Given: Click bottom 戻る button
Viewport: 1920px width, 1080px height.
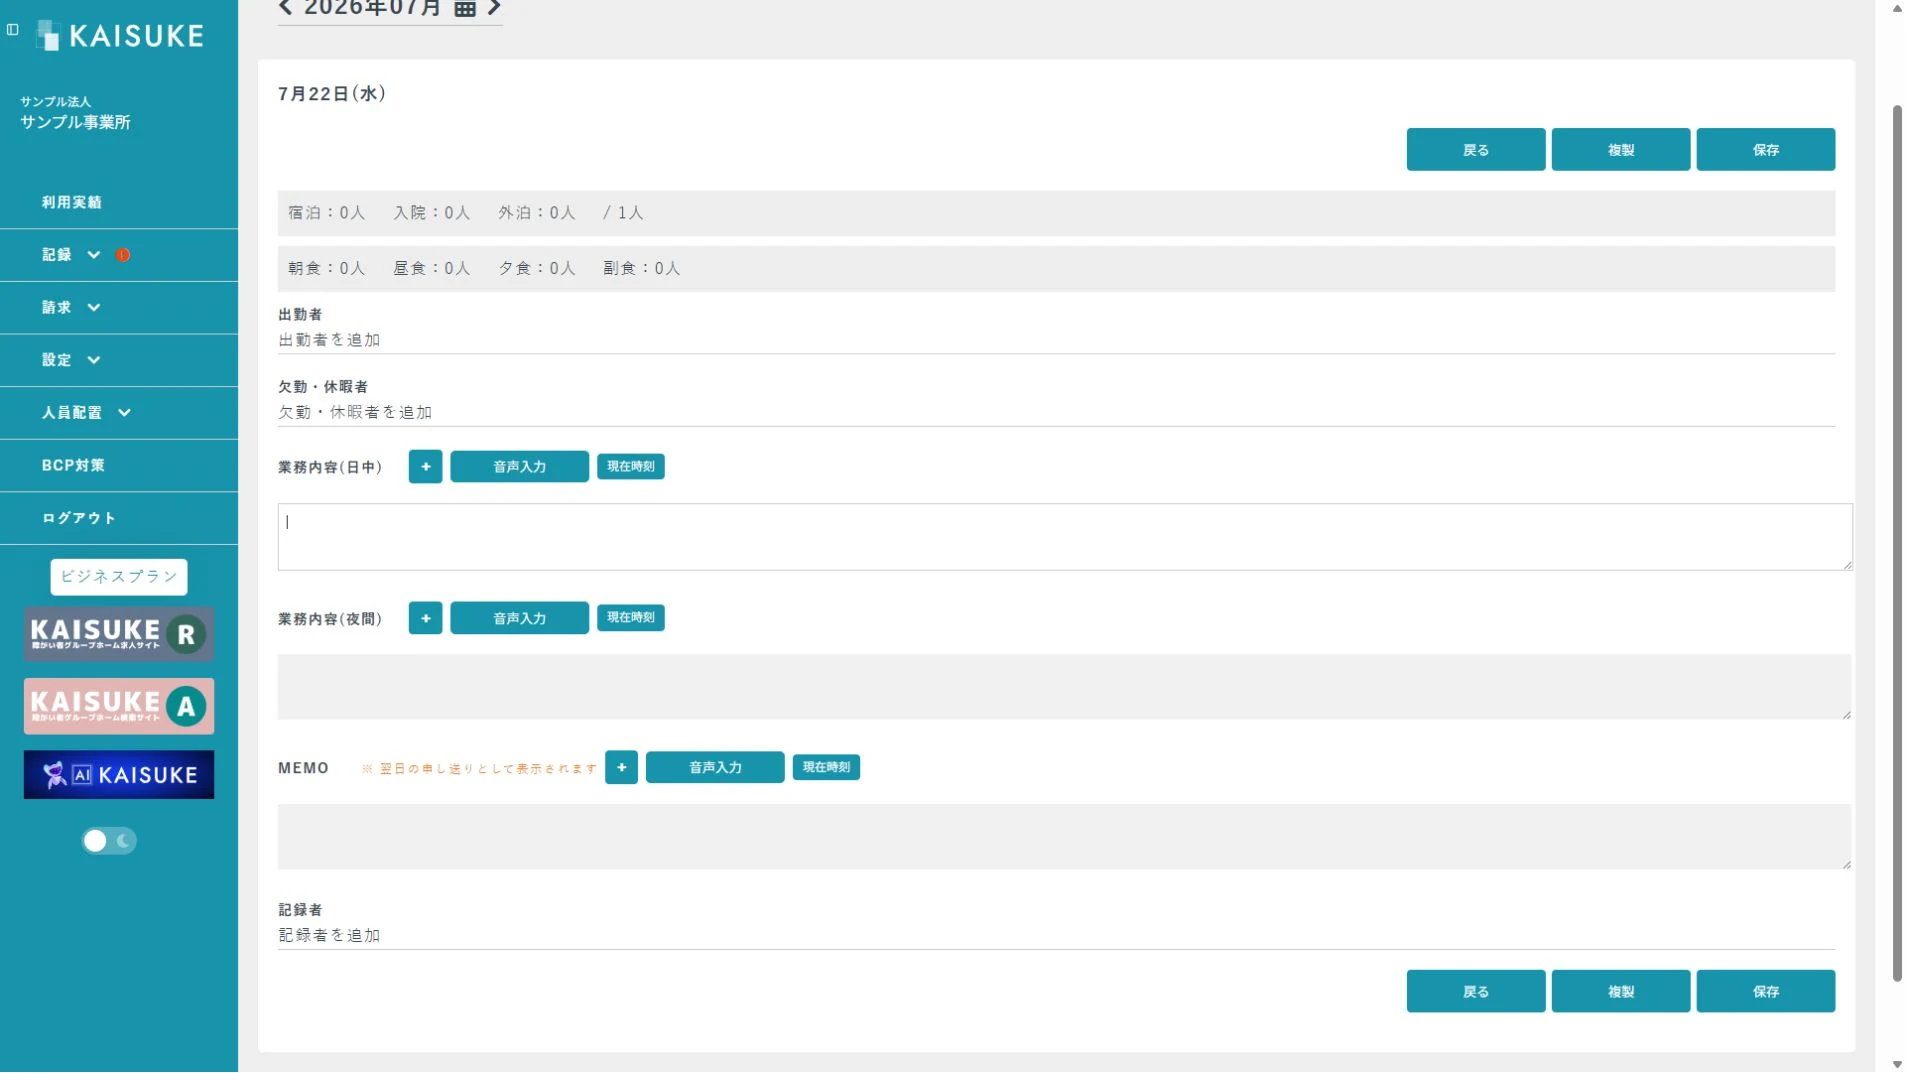Looking at the screenshot, I should (x=1476, y=992).
